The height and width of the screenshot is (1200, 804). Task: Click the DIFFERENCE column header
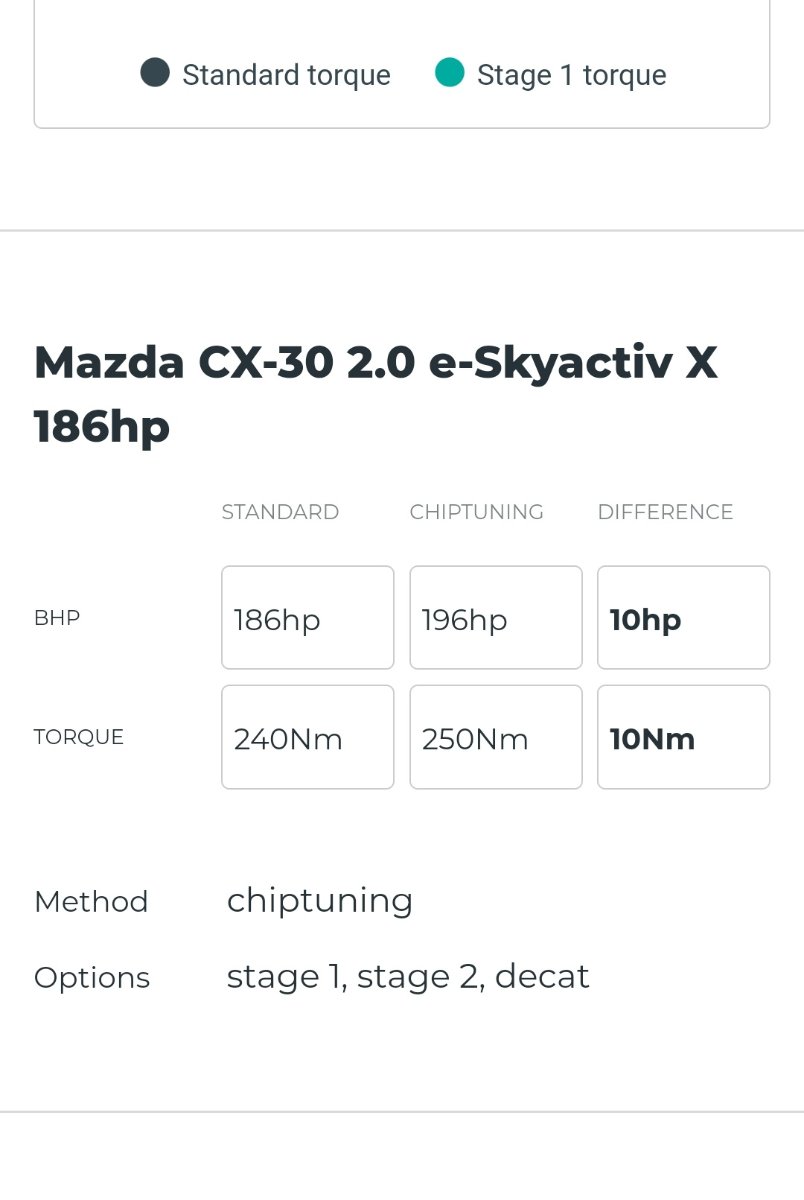point(665,512)
